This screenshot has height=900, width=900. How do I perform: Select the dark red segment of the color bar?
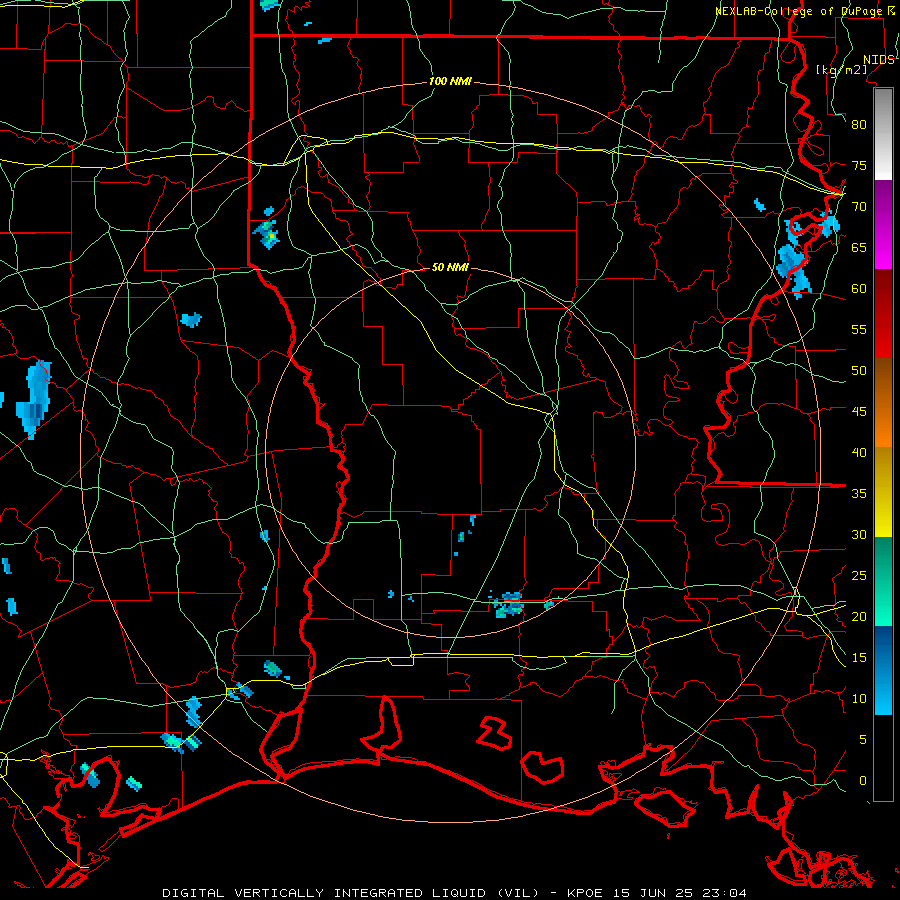pos(883,314)
